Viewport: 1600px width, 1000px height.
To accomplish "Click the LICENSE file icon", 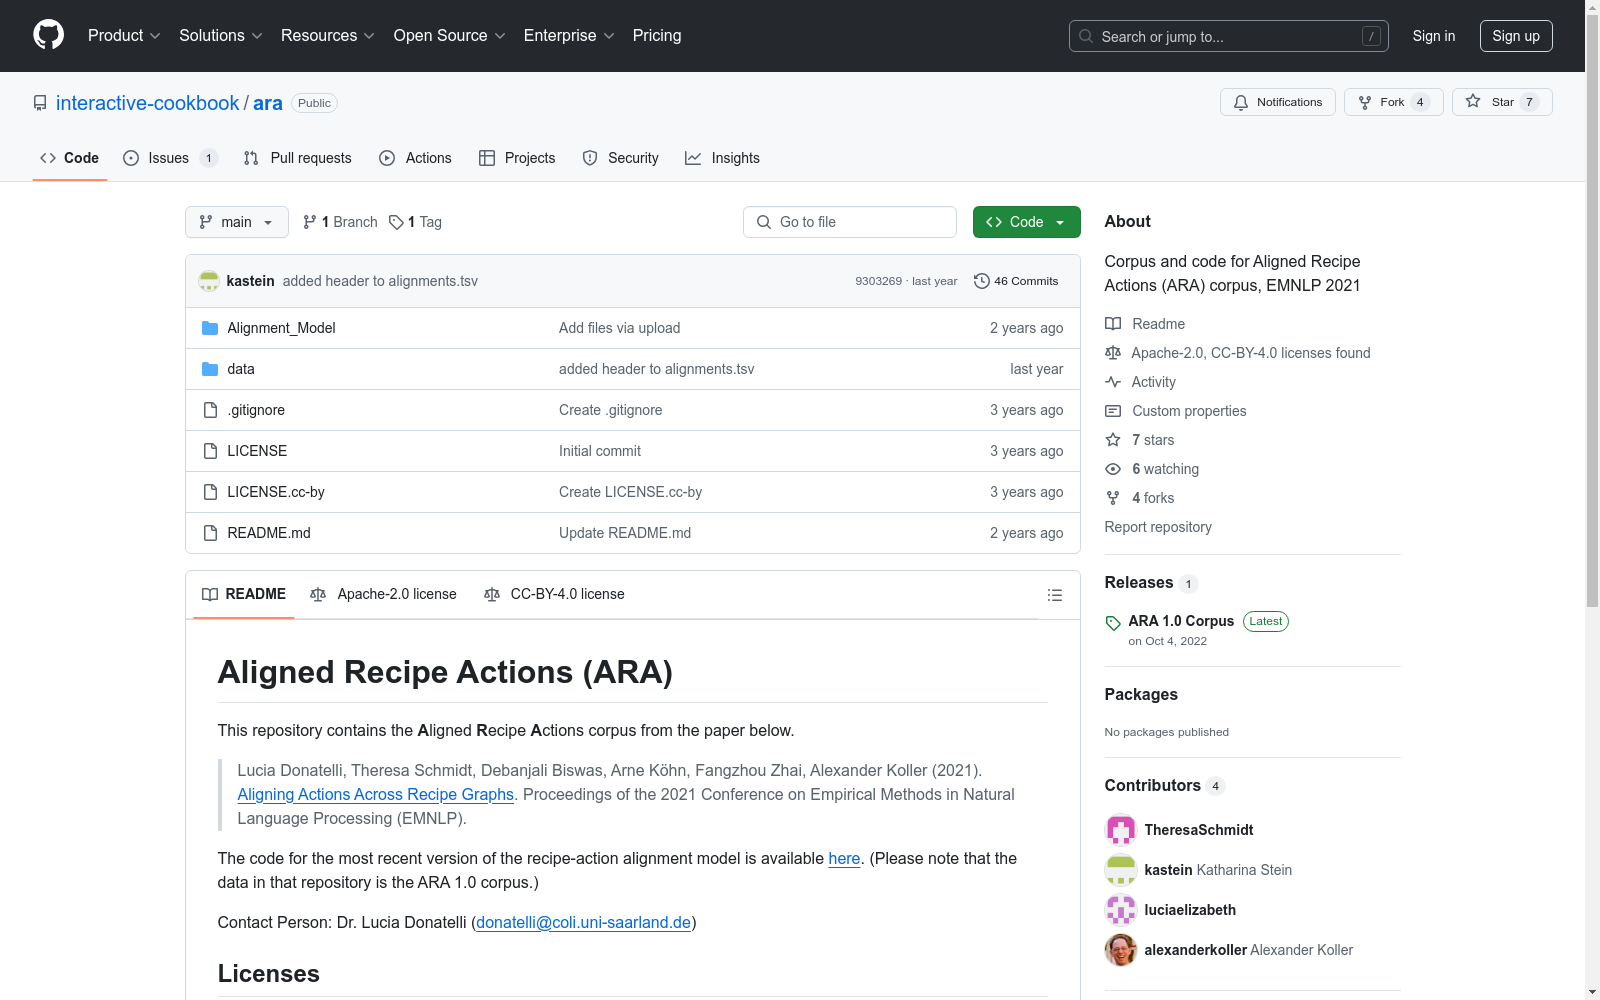I will 210,451.
